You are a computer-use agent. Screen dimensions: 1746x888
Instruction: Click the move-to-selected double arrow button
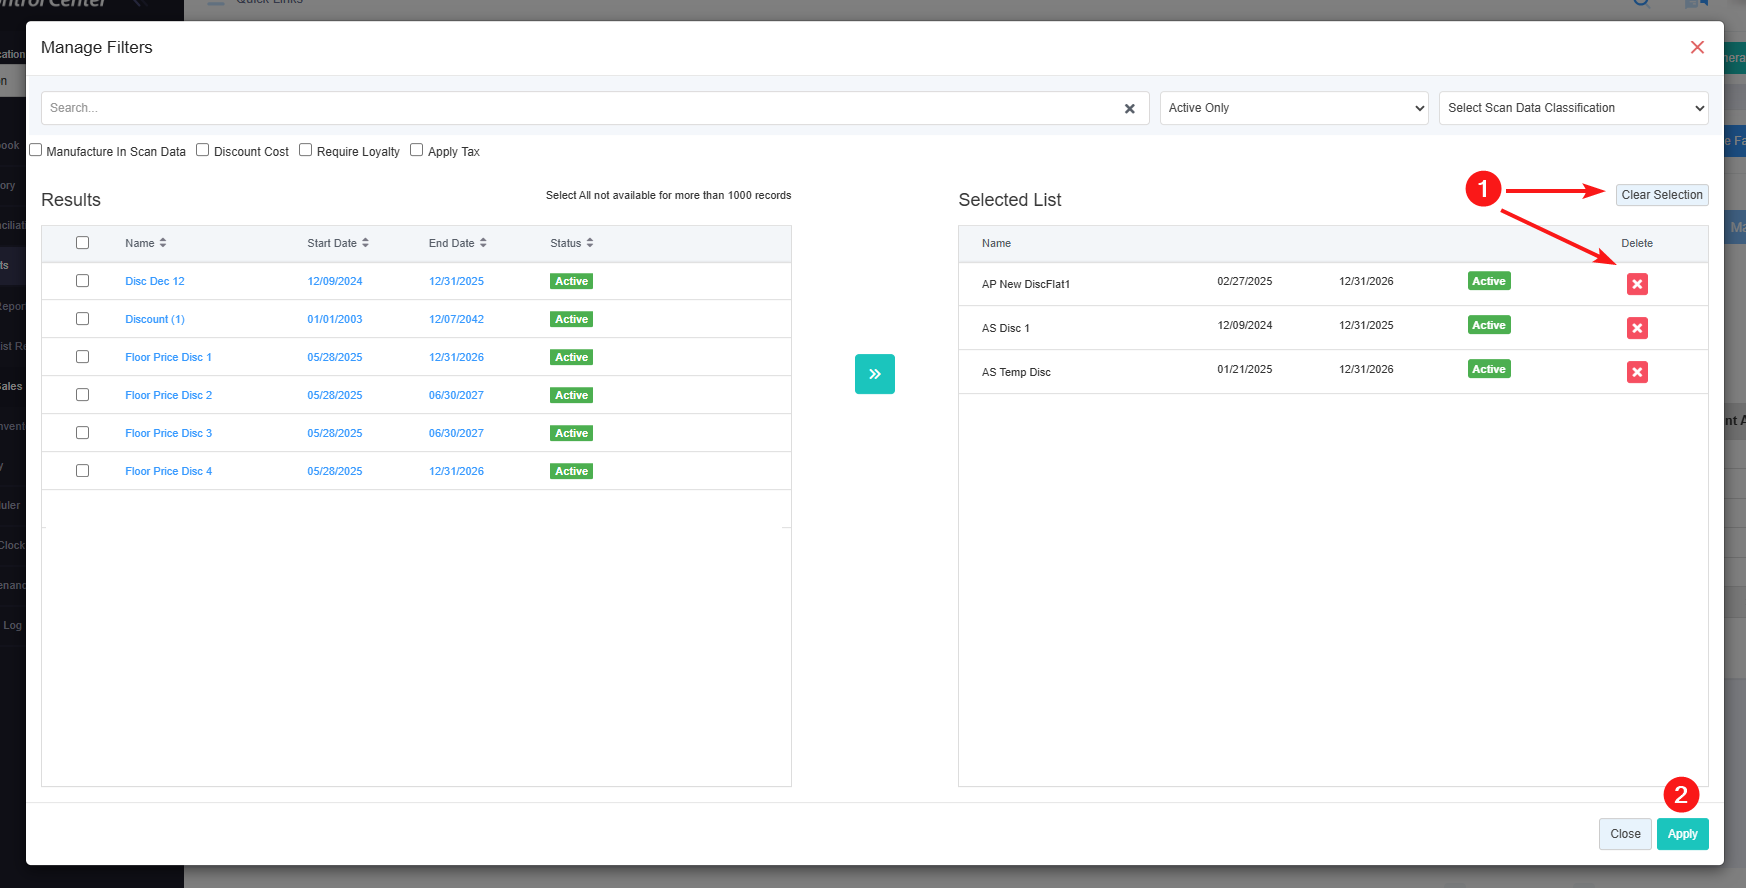[874, 374]
